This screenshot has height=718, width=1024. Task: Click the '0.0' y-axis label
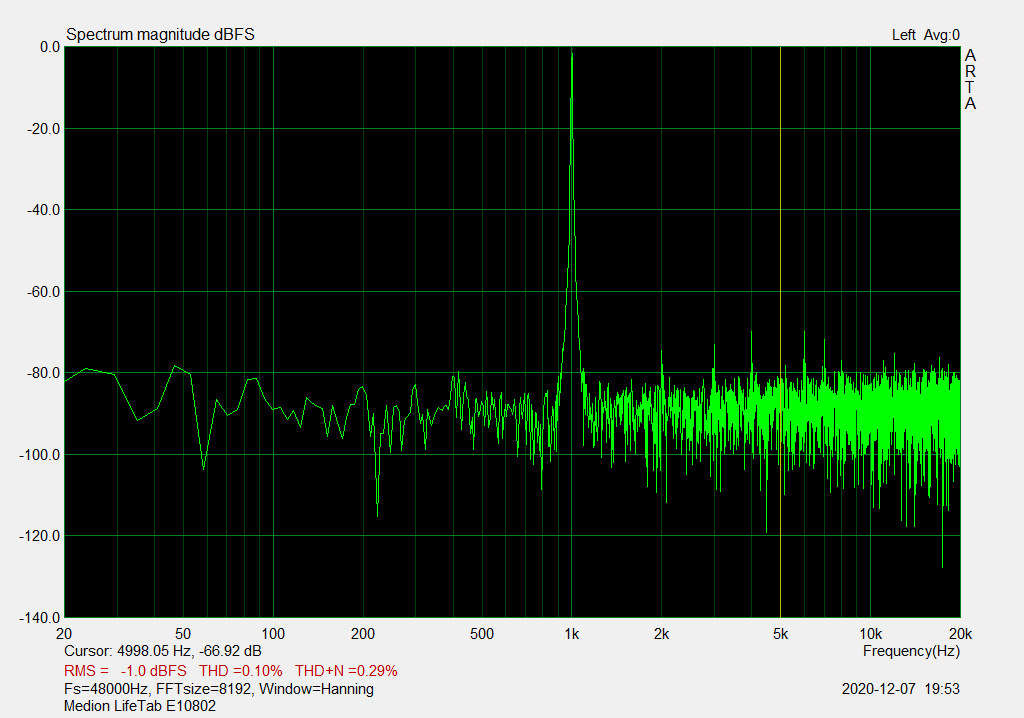[50, 47]
